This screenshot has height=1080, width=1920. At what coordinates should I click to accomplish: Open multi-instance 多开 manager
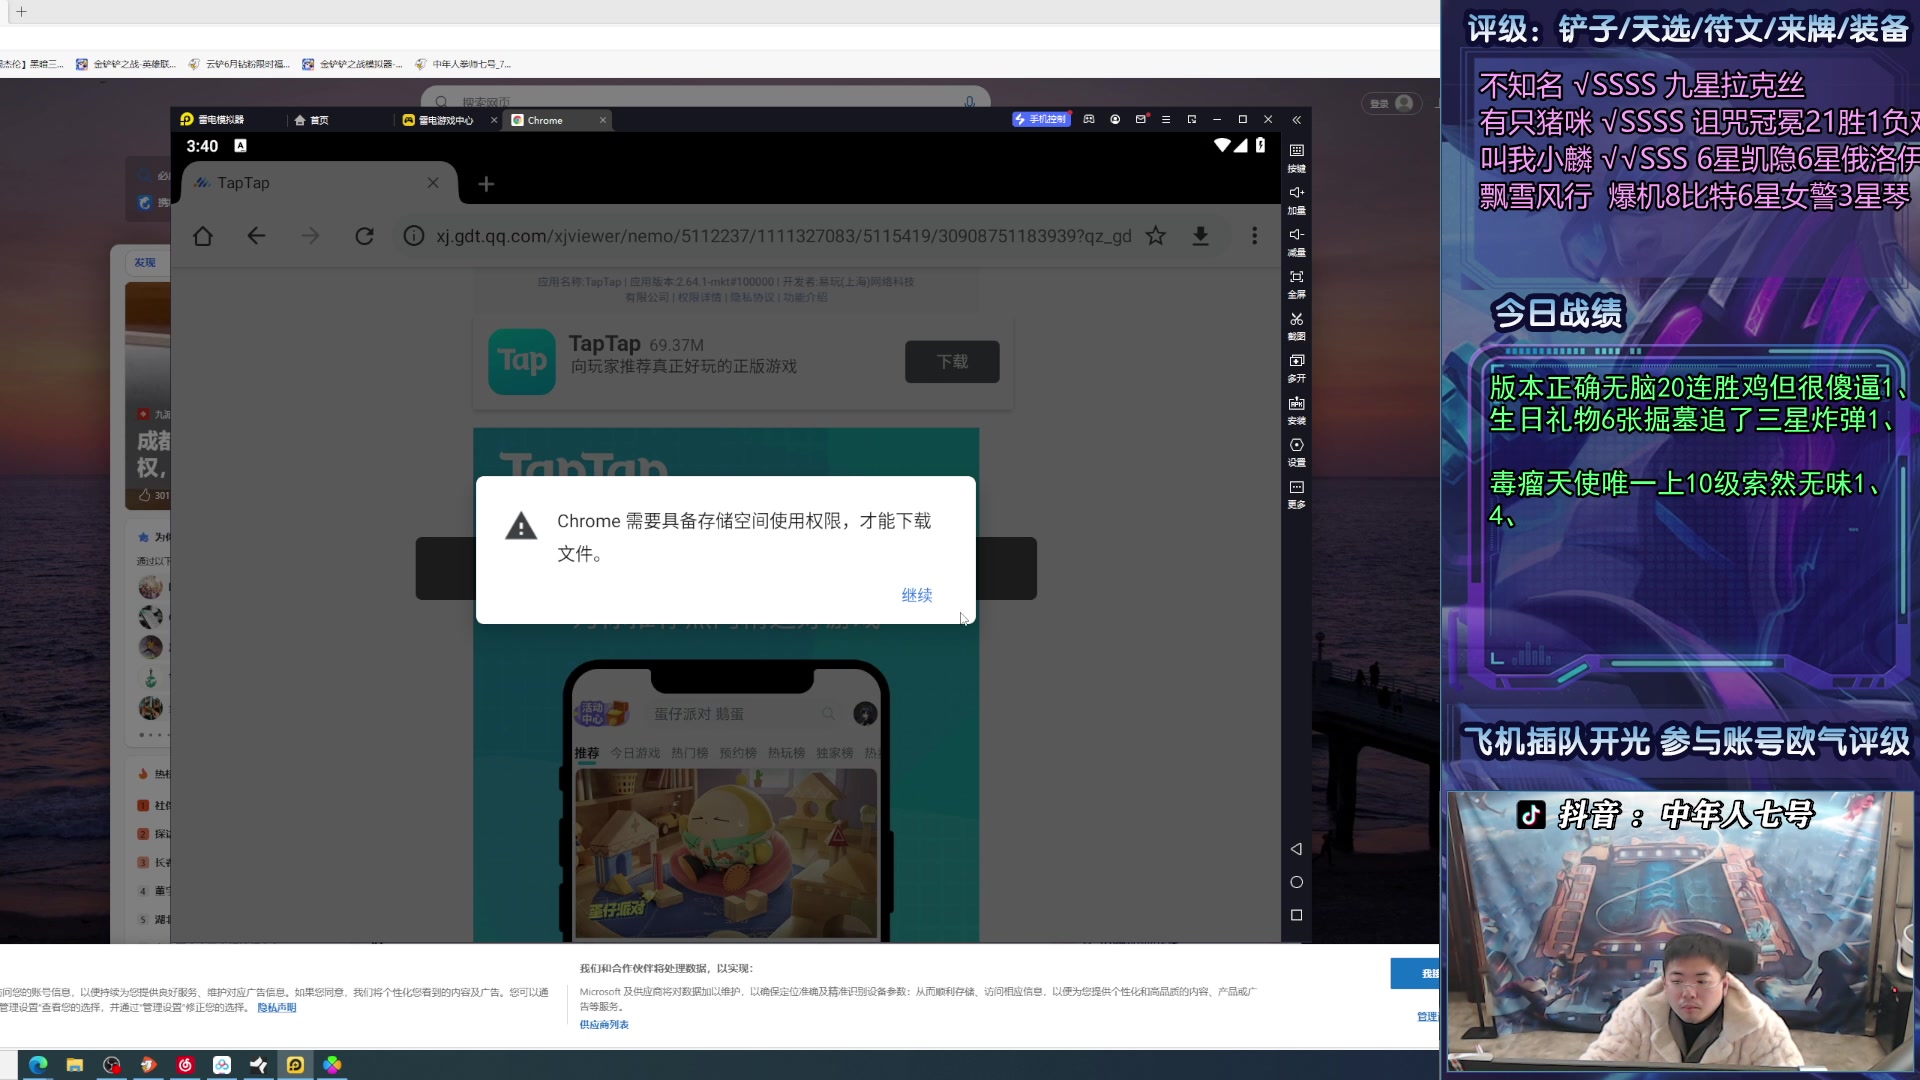[1296, 367]
